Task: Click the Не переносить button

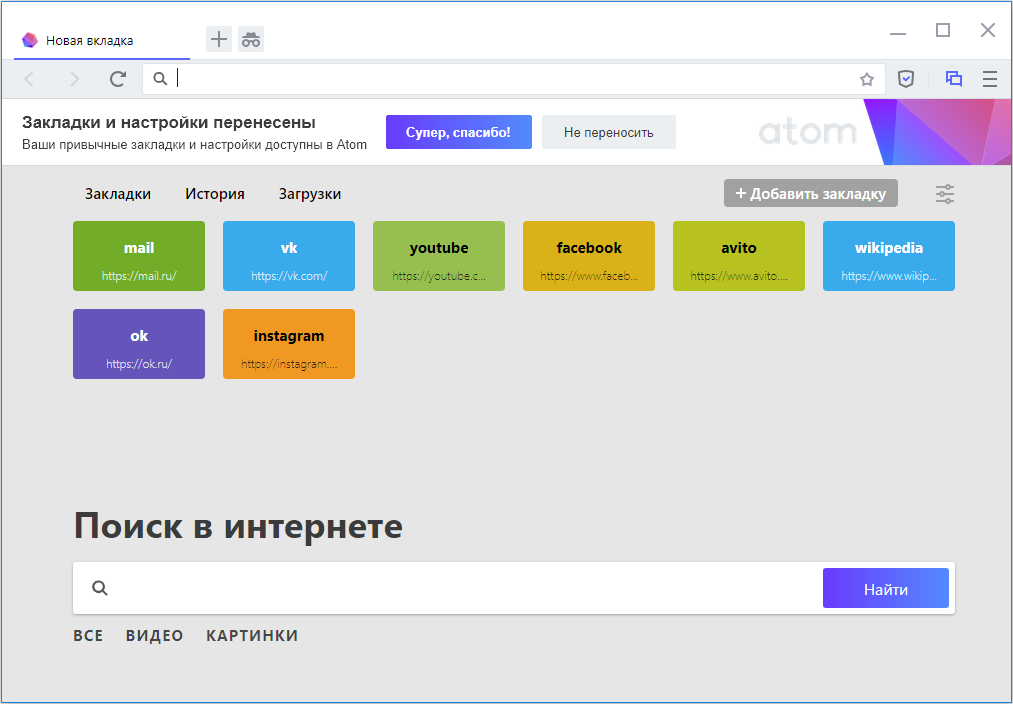Action: point(609,132)
